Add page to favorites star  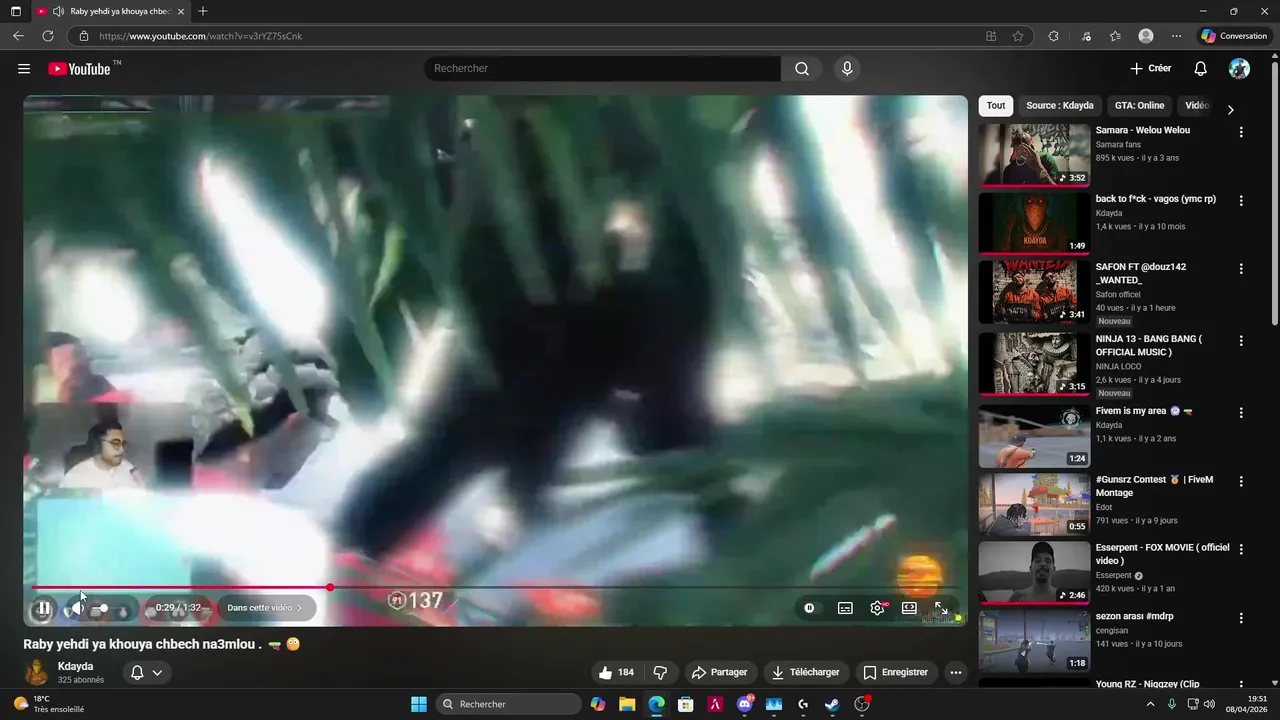(1018, 36)
